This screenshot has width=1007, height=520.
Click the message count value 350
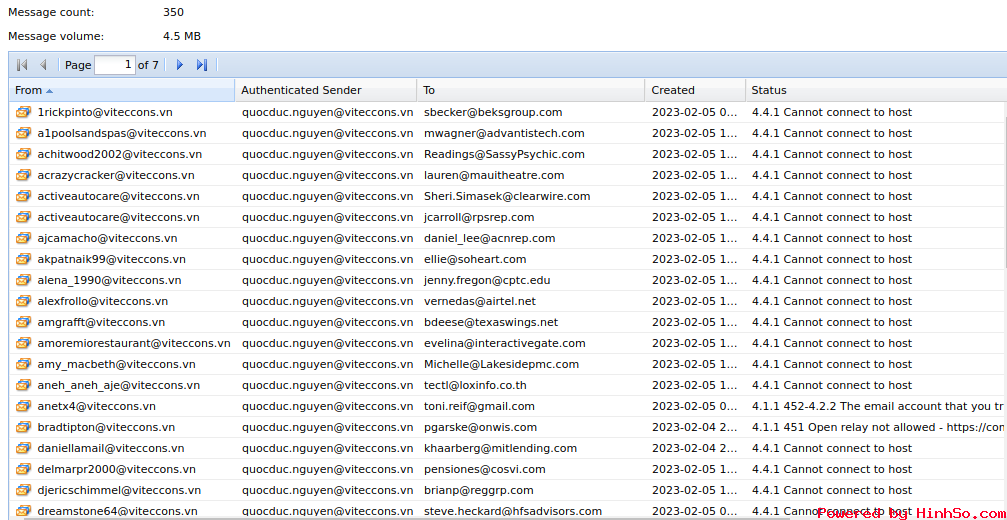tap(173, 12)
